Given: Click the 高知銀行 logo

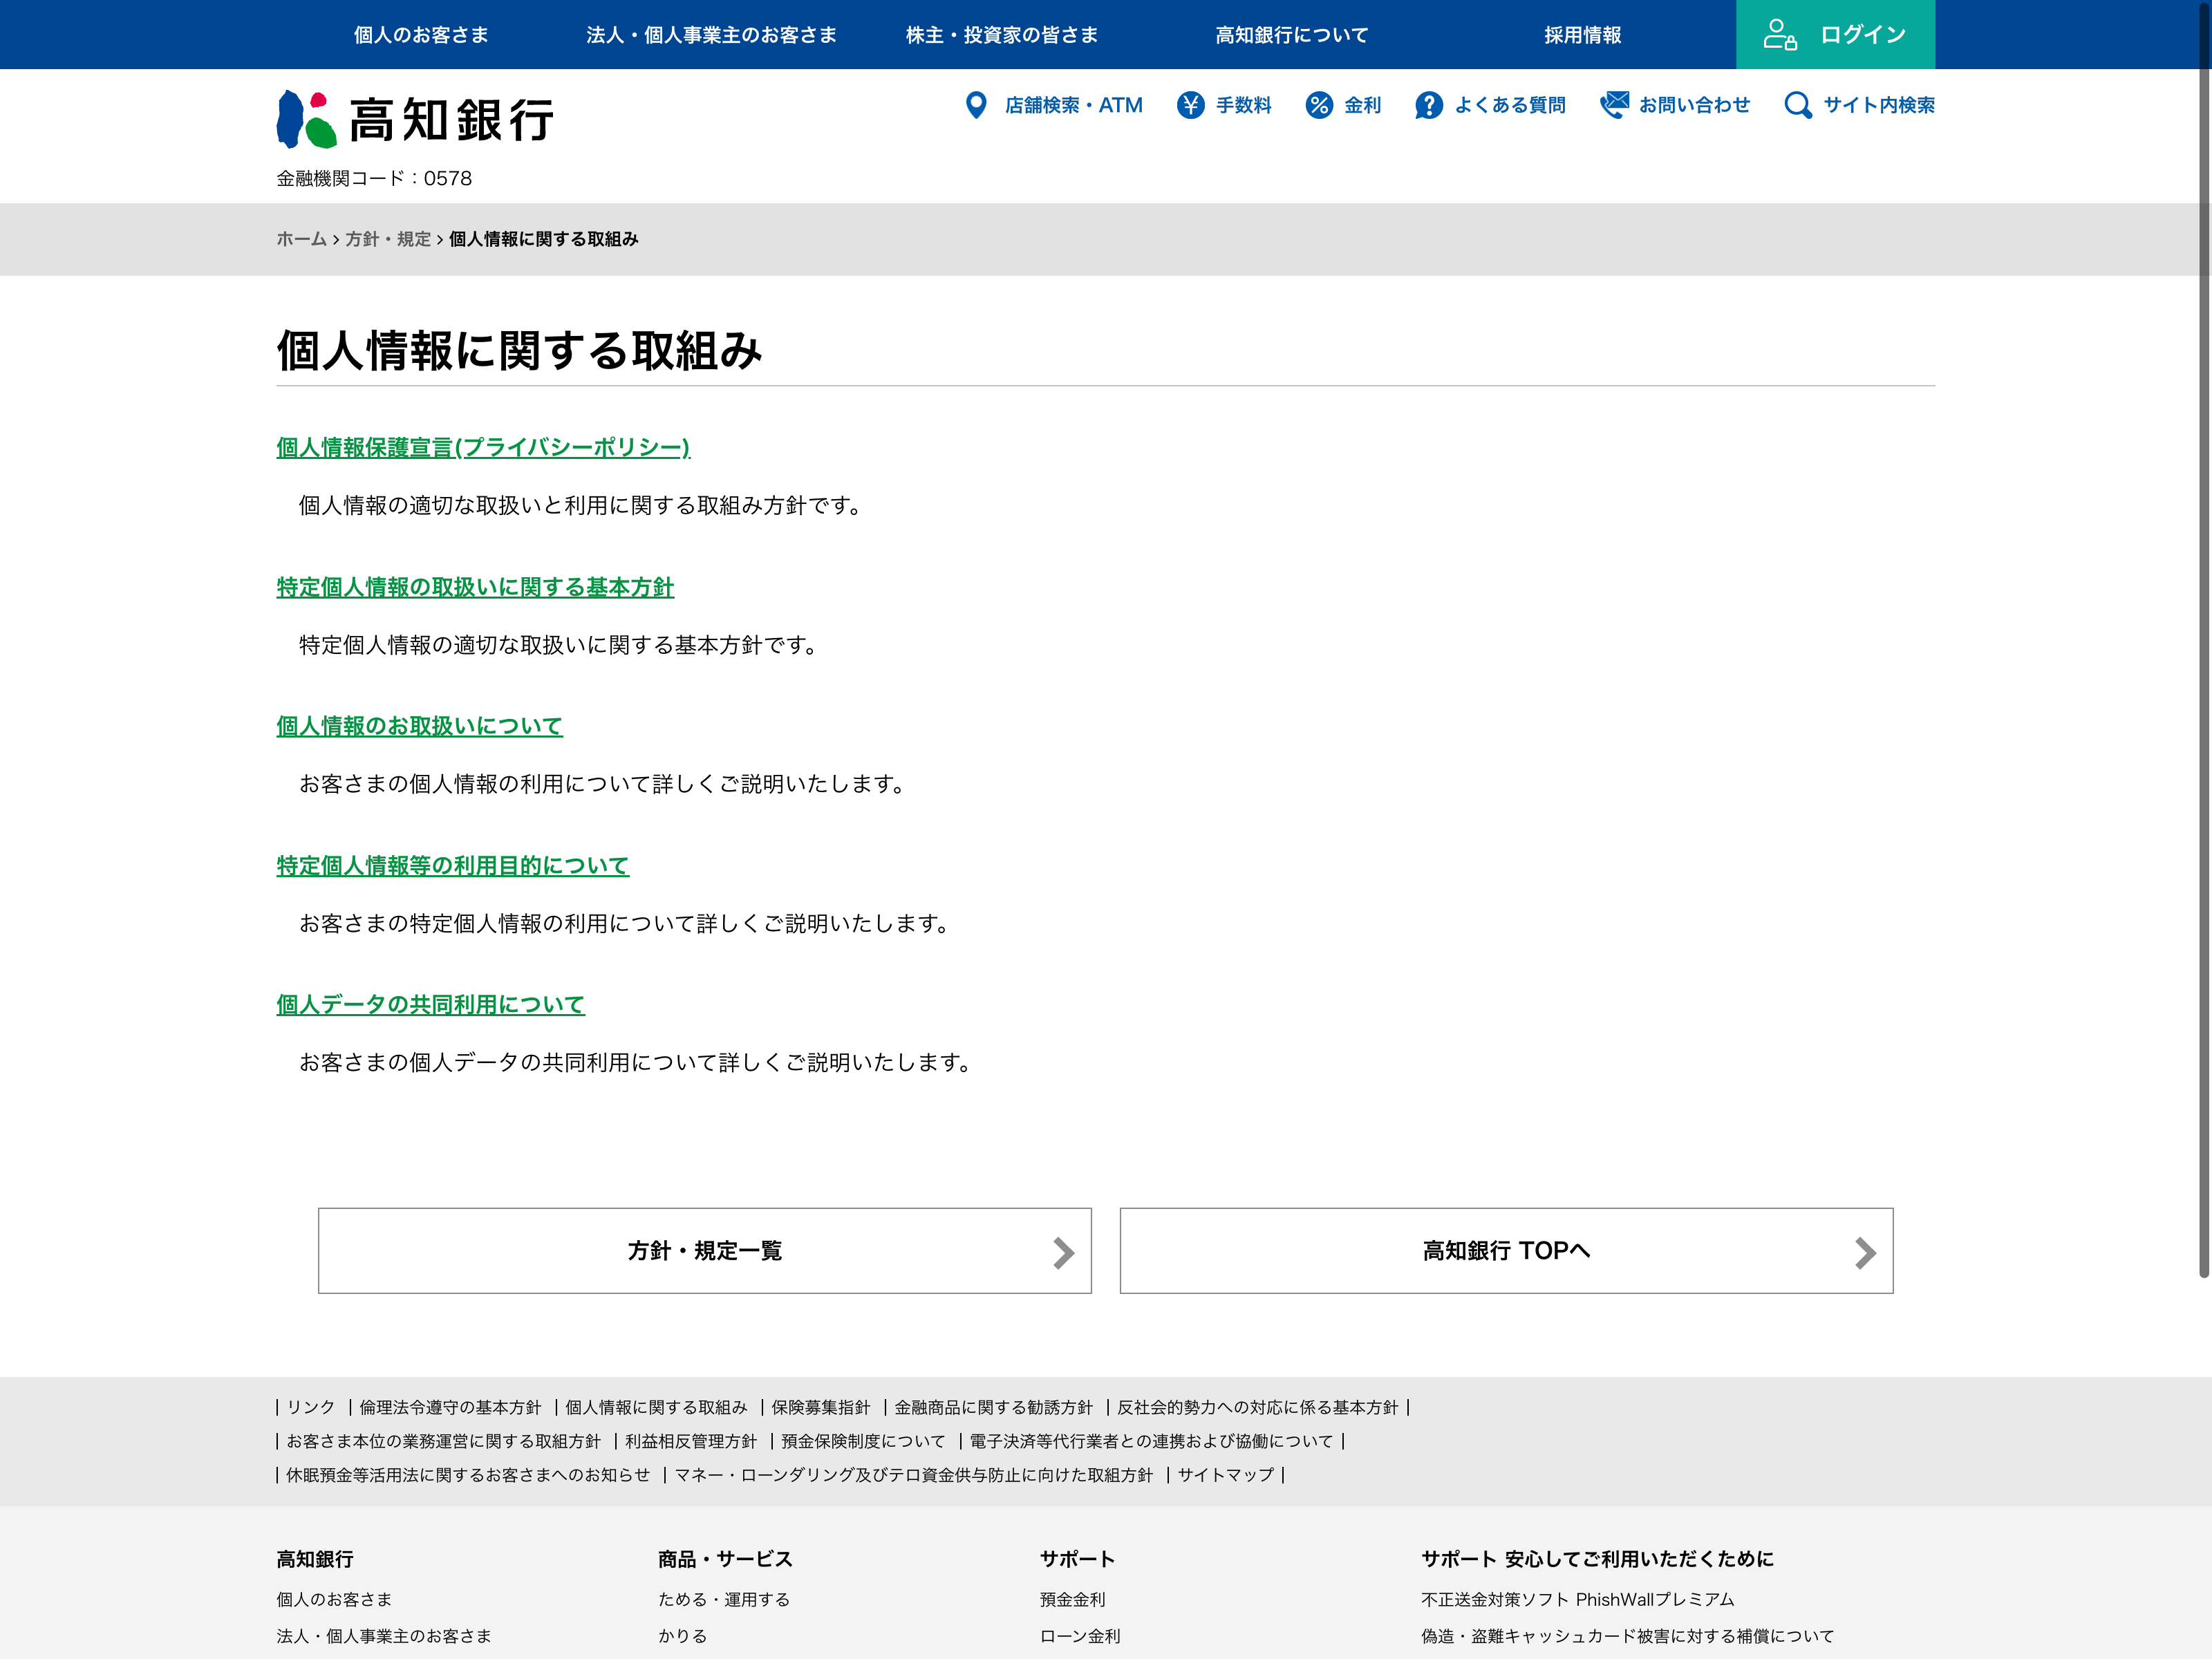Looking at the screenshot, I should (x=415, y=119).
